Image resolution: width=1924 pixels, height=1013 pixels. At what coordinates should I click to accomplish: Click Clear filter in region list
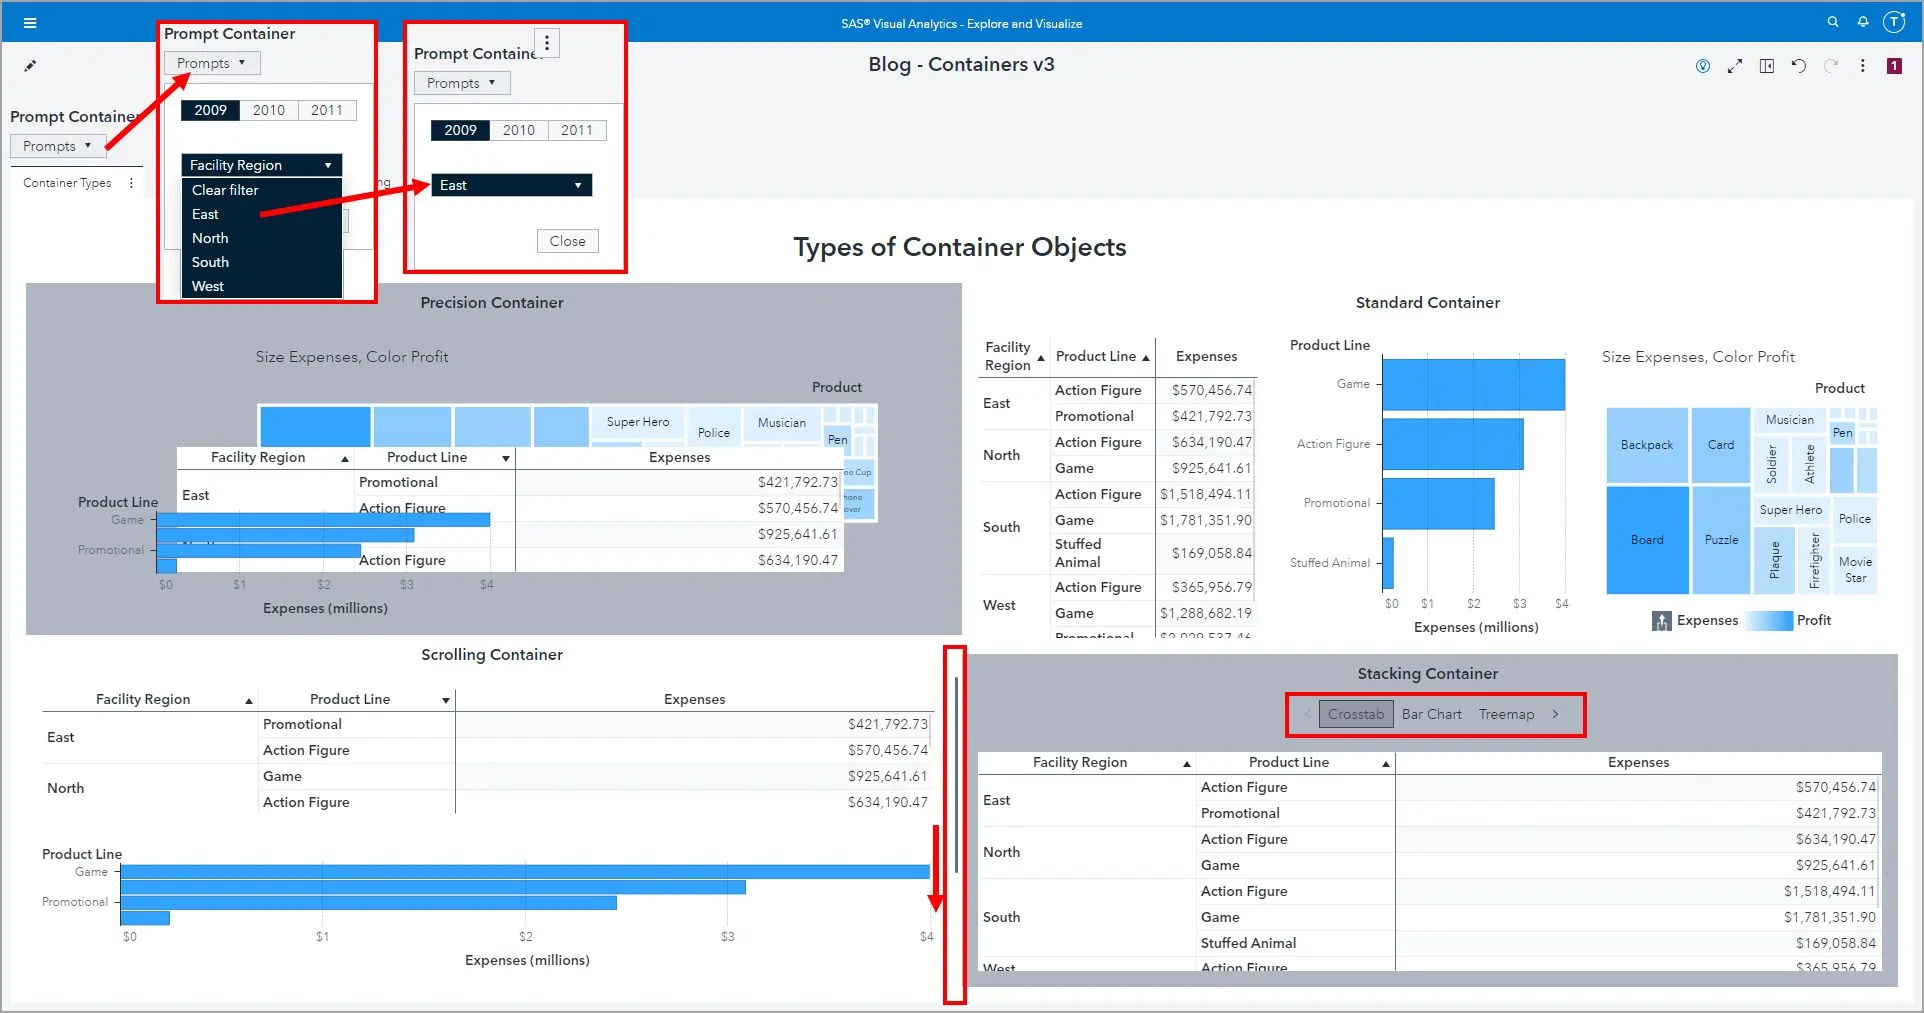(x=225, y=190)
